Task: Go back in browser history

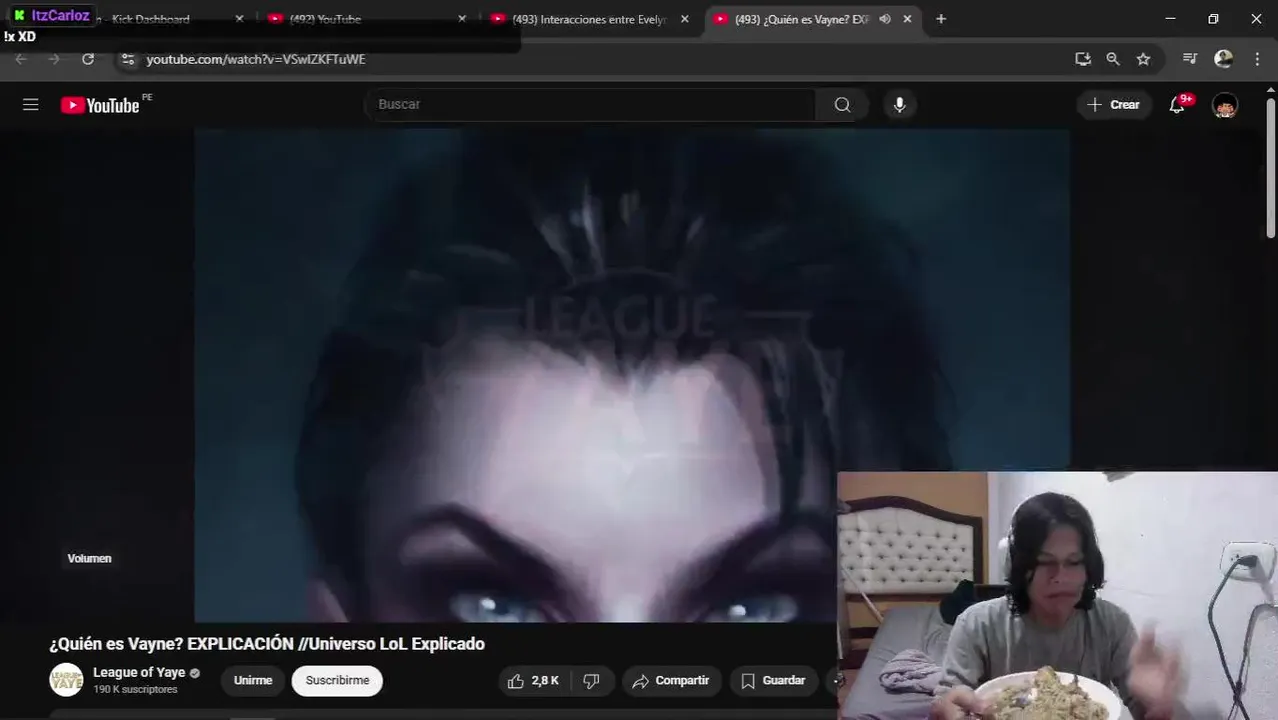Action: click(x=21, y=59)
